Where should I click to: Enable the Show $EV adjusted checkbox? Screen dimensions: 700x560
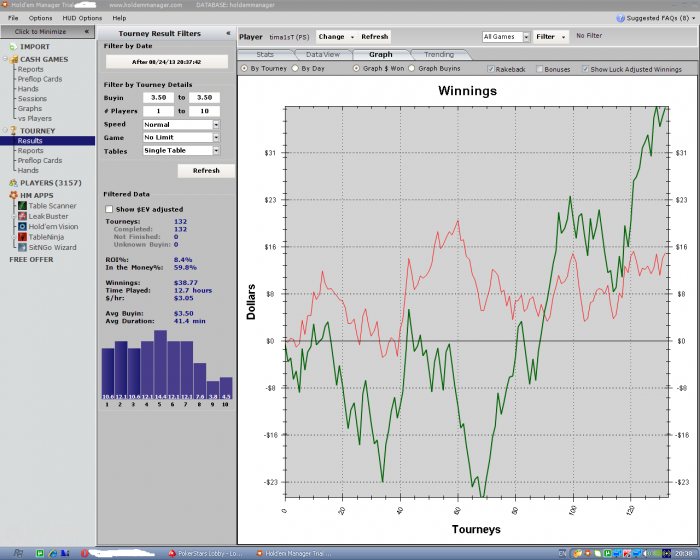click(109, 208)
